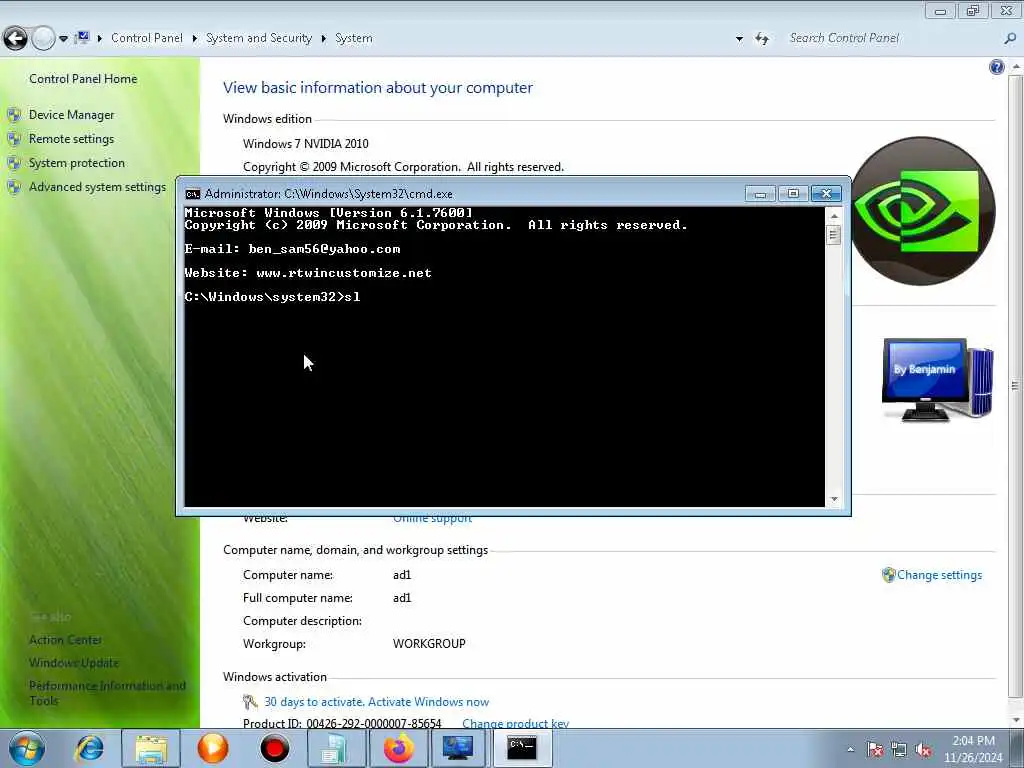The width and height of the screenshot is (1024, 768).
Task: Click Action Center flag tray icon
Action: point(875,750)
